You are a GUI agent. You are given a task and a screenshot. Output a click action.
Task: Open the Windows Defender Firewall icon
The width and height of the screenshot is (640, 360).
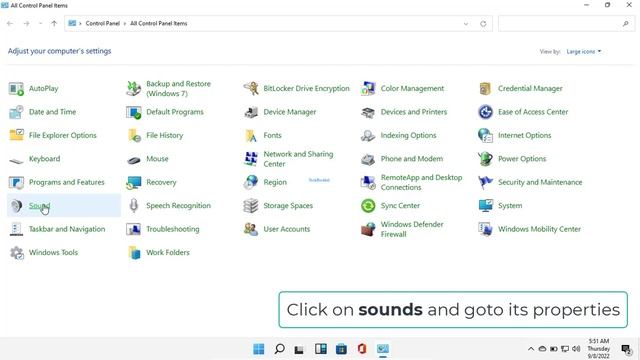(x=368, y=229)
